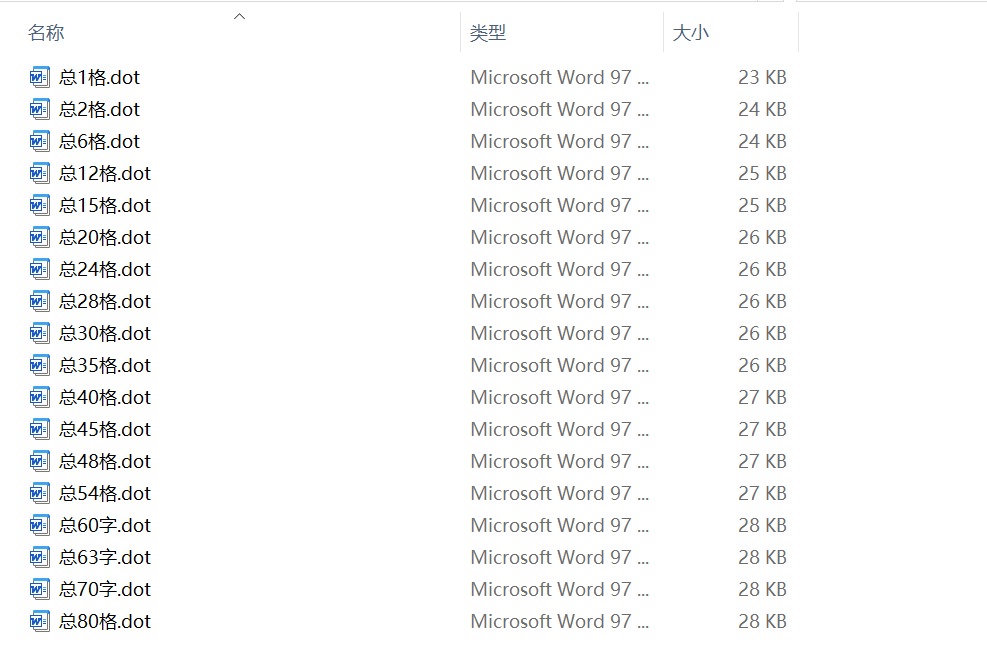Click the type cell of 总1格.dot
Viewport: 987px width, 650px height.
point(560,77)
